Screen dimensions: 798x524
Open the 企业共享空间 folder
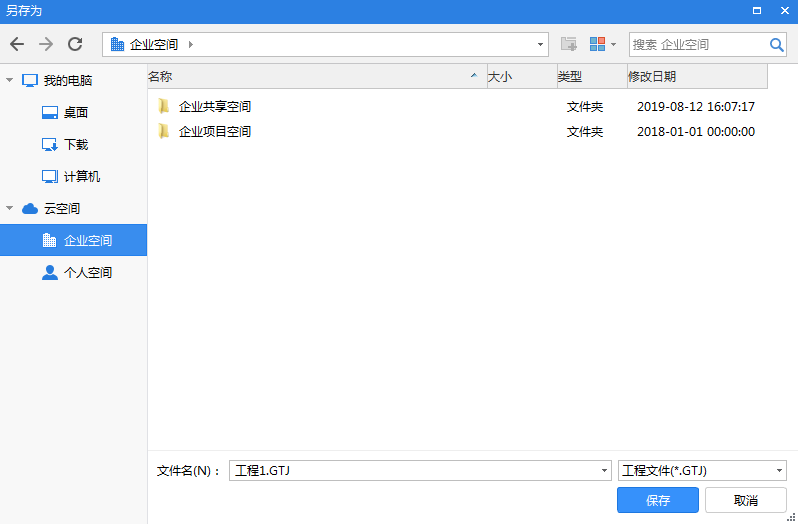(214, 106)
